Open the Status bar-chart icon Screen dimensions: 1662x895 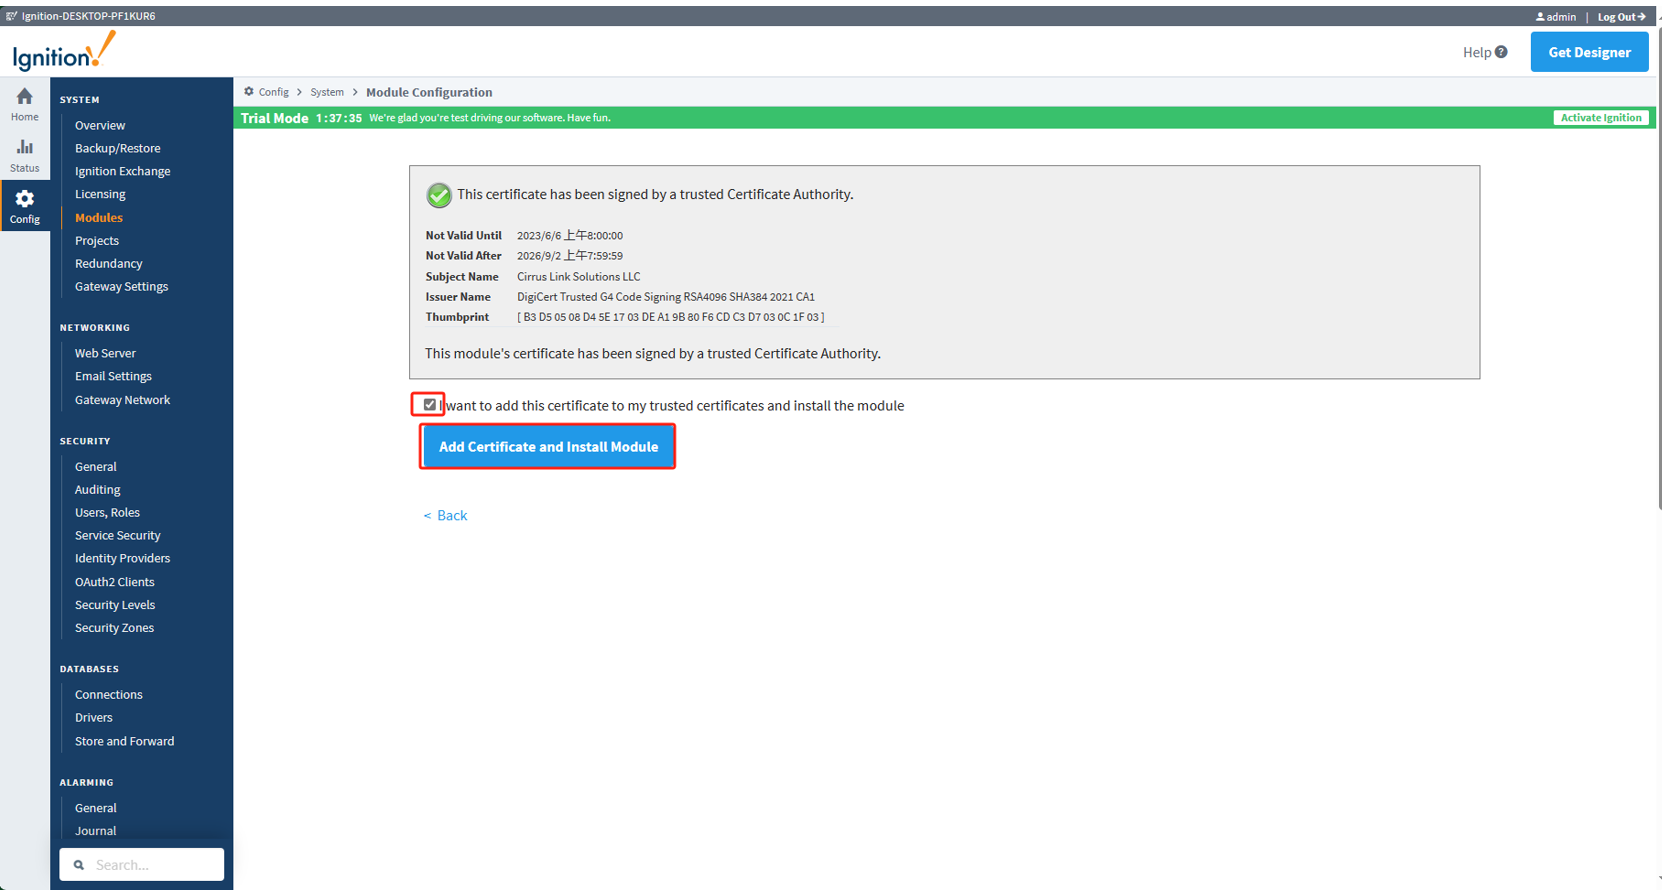(x=24, y=147)
